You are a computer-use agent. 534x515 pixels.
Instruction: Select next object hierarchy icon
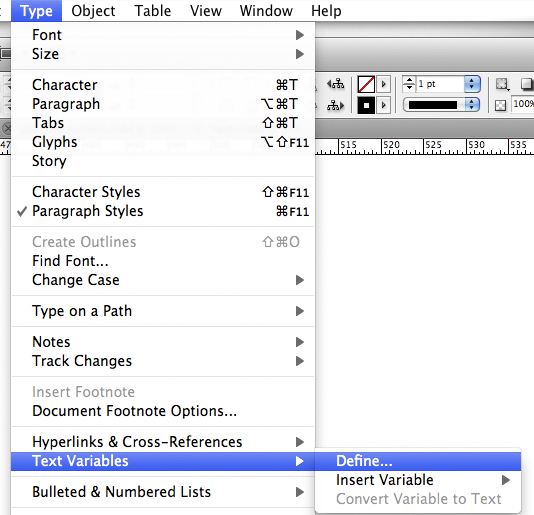point(335,106)
